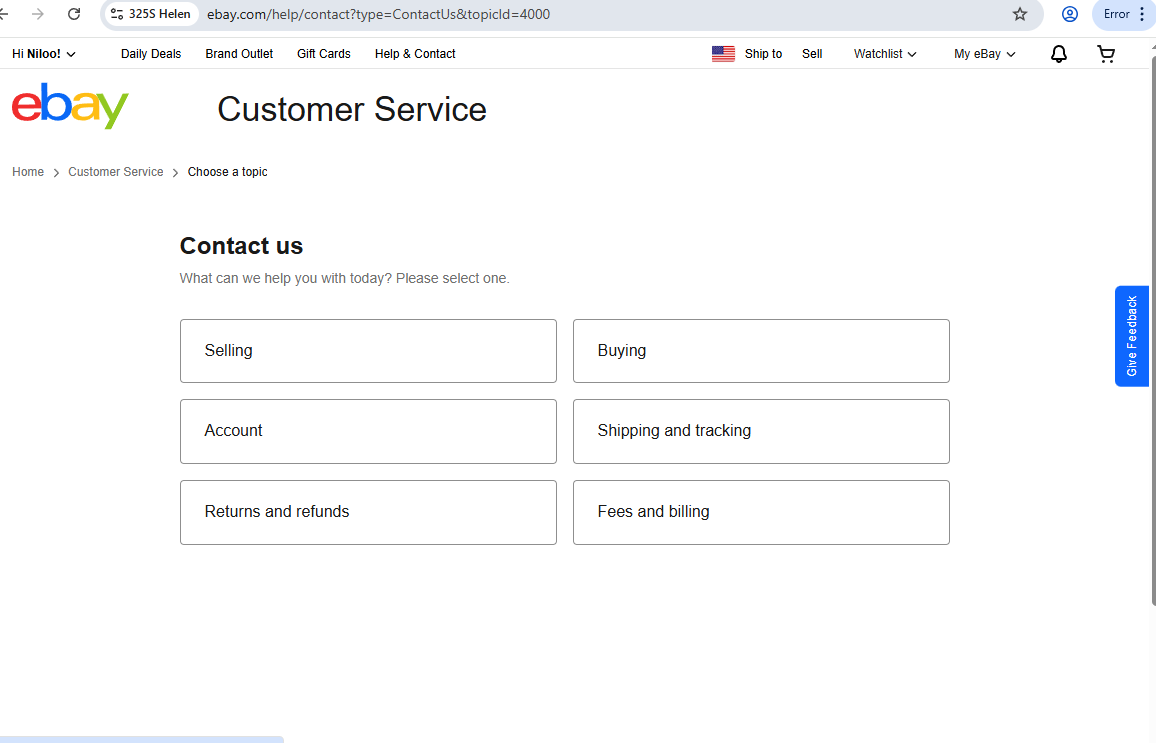Expand the My eBay dropdown
The width and height of the screenshot is (1156, 743).
tap(984, 54)
